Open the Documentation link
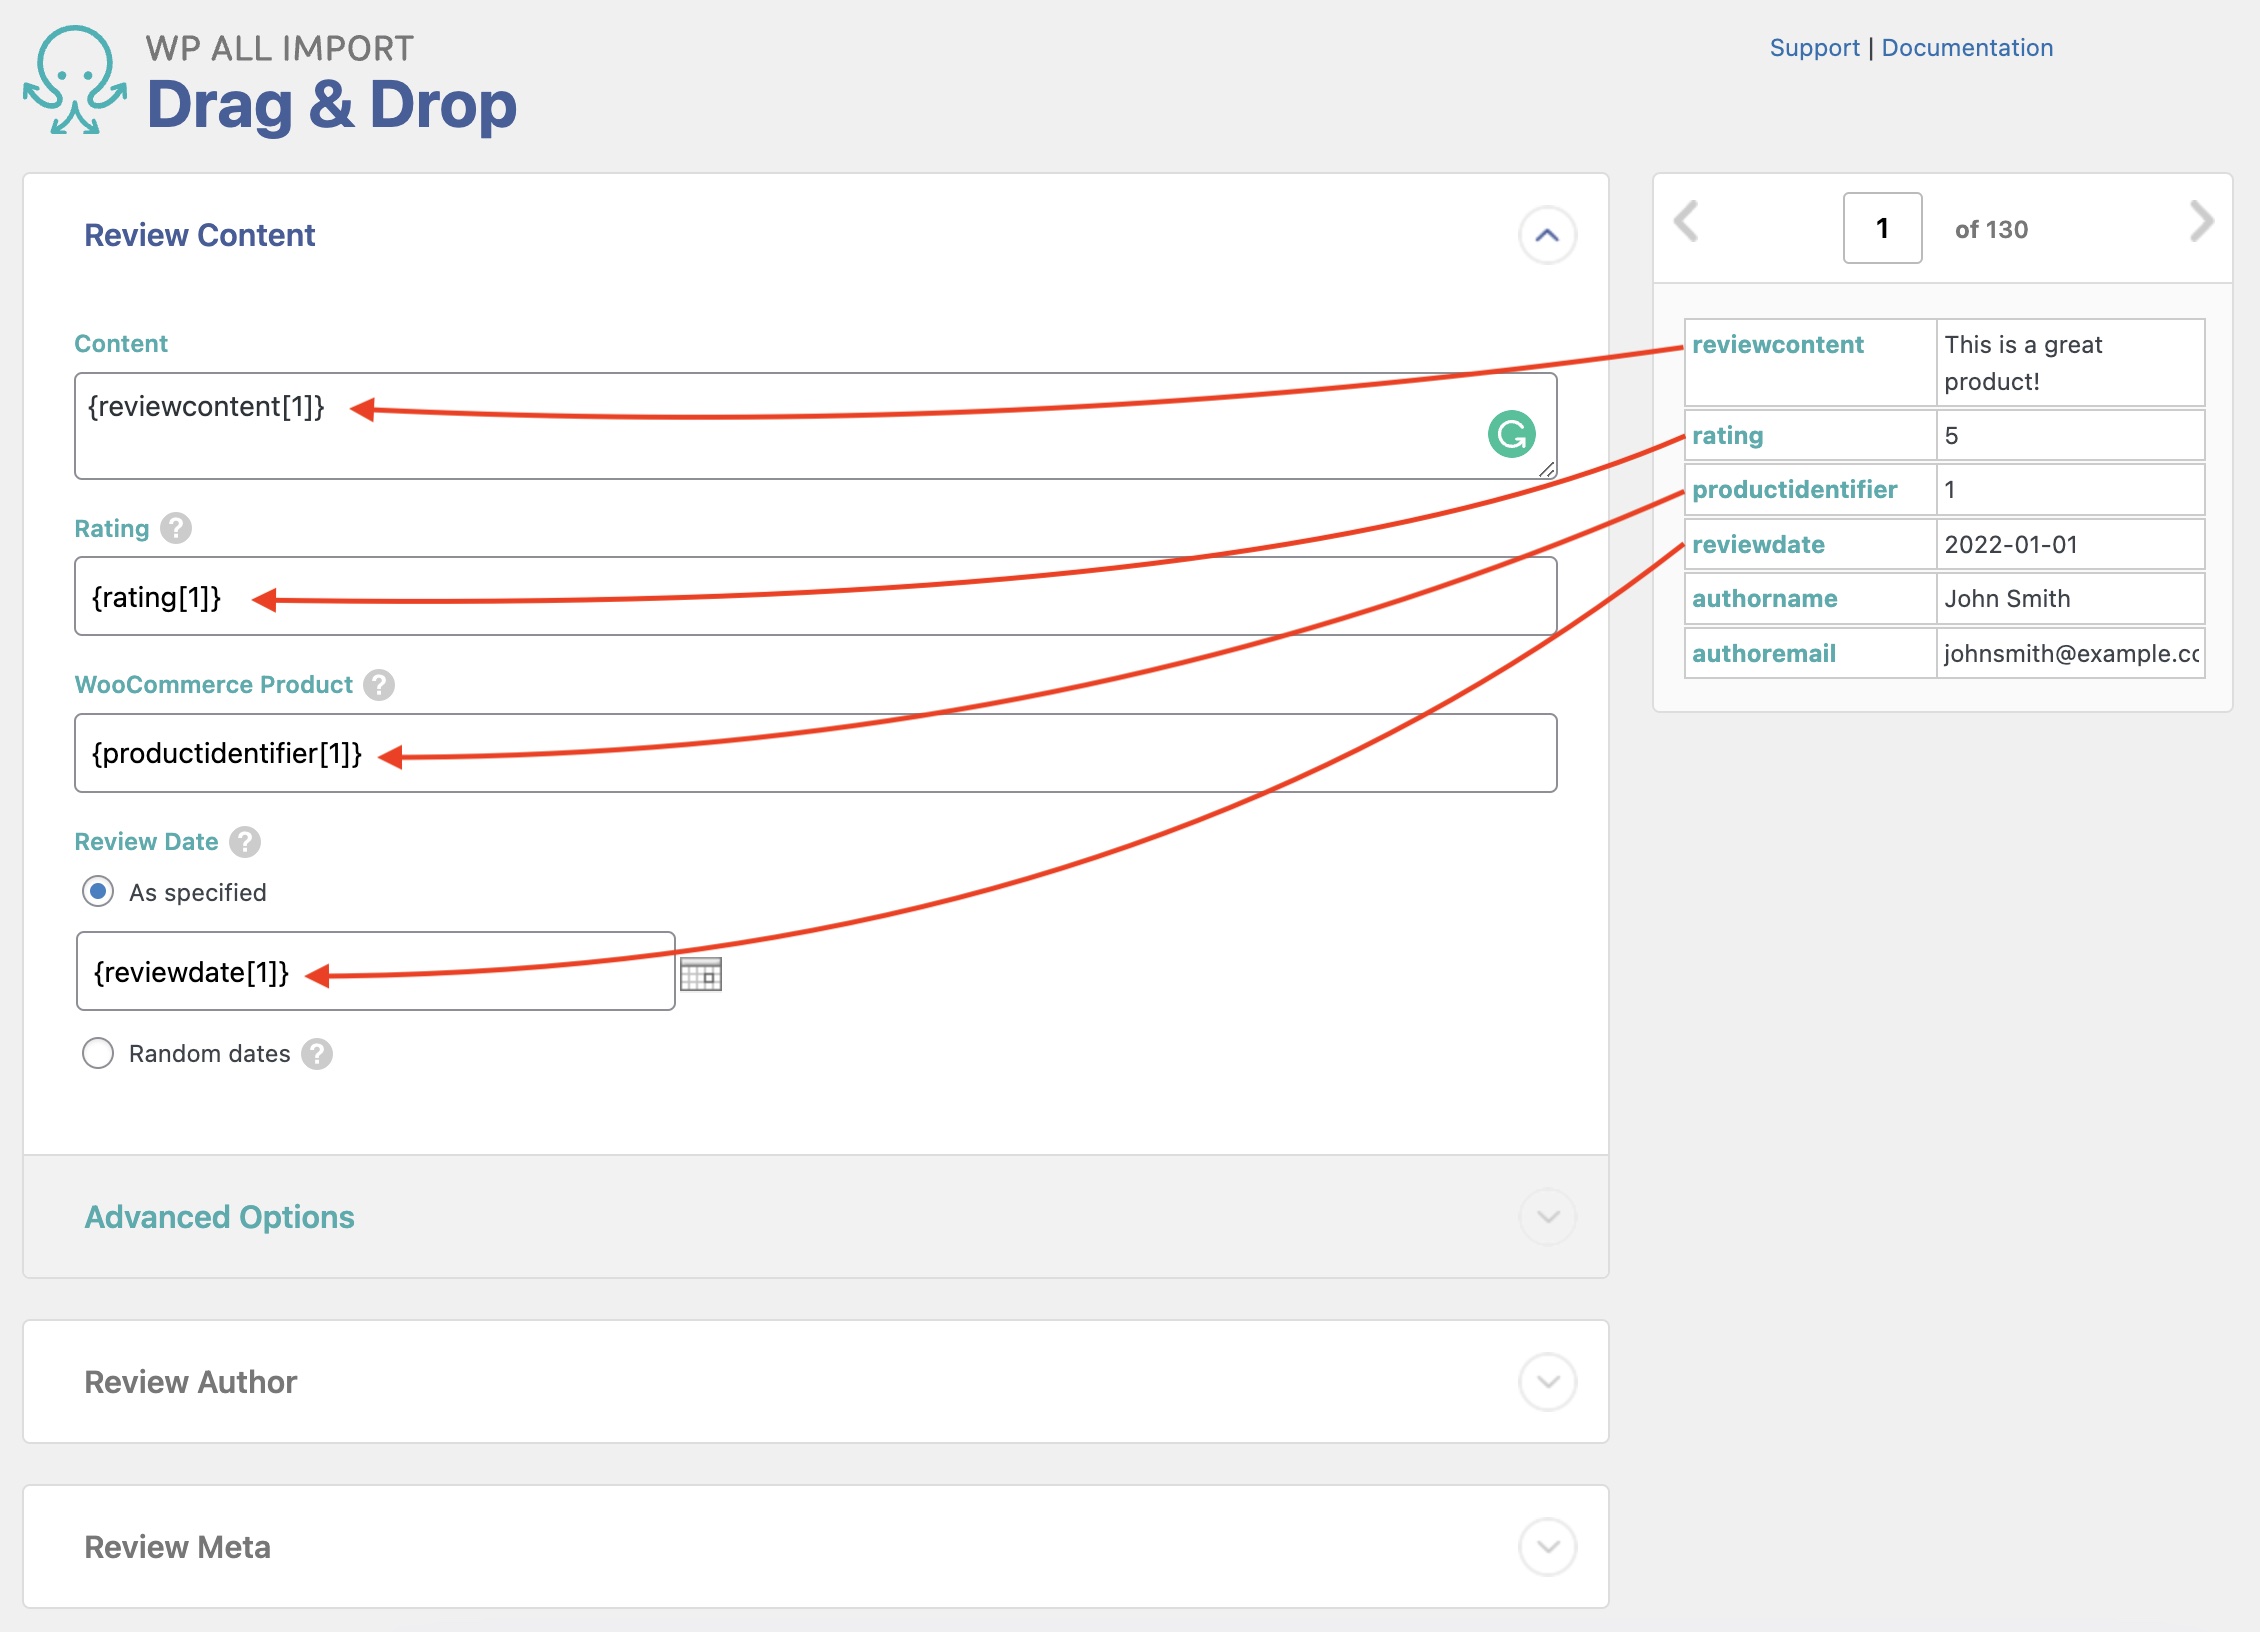 click(1966, 48)
